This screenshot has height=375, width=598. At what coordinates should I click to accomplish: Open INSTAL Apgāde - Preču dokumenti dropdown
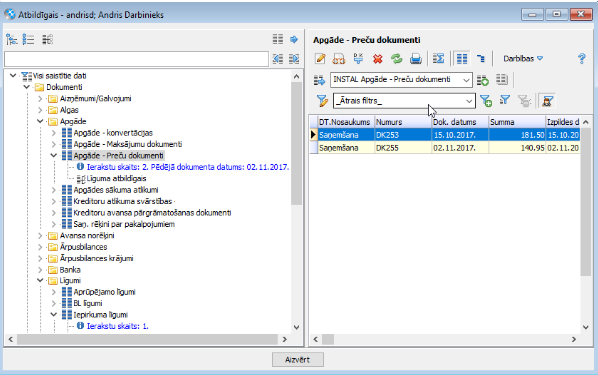(466, 80)
